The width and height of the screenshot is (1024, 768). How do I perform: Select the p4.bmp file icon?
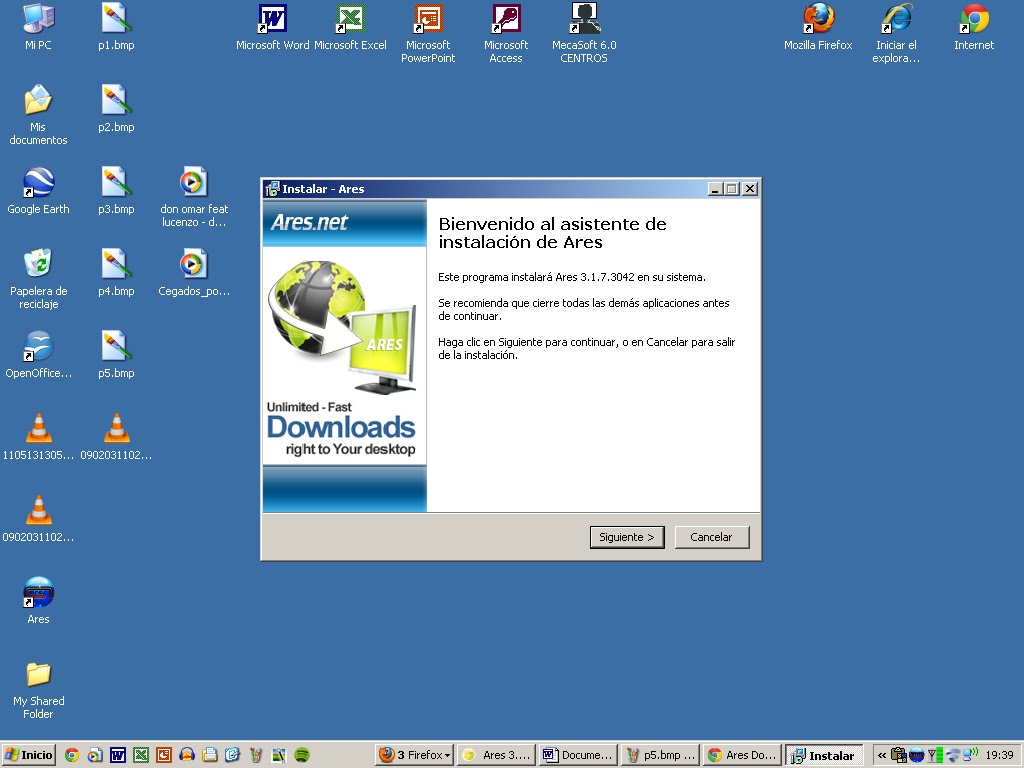116,273
